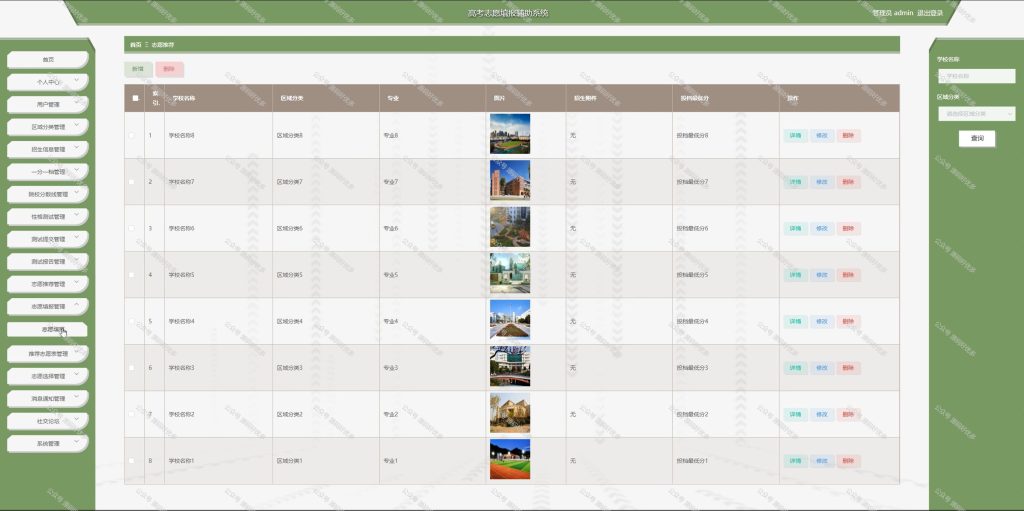Click the 新增 button above the table

pos(138,69)
